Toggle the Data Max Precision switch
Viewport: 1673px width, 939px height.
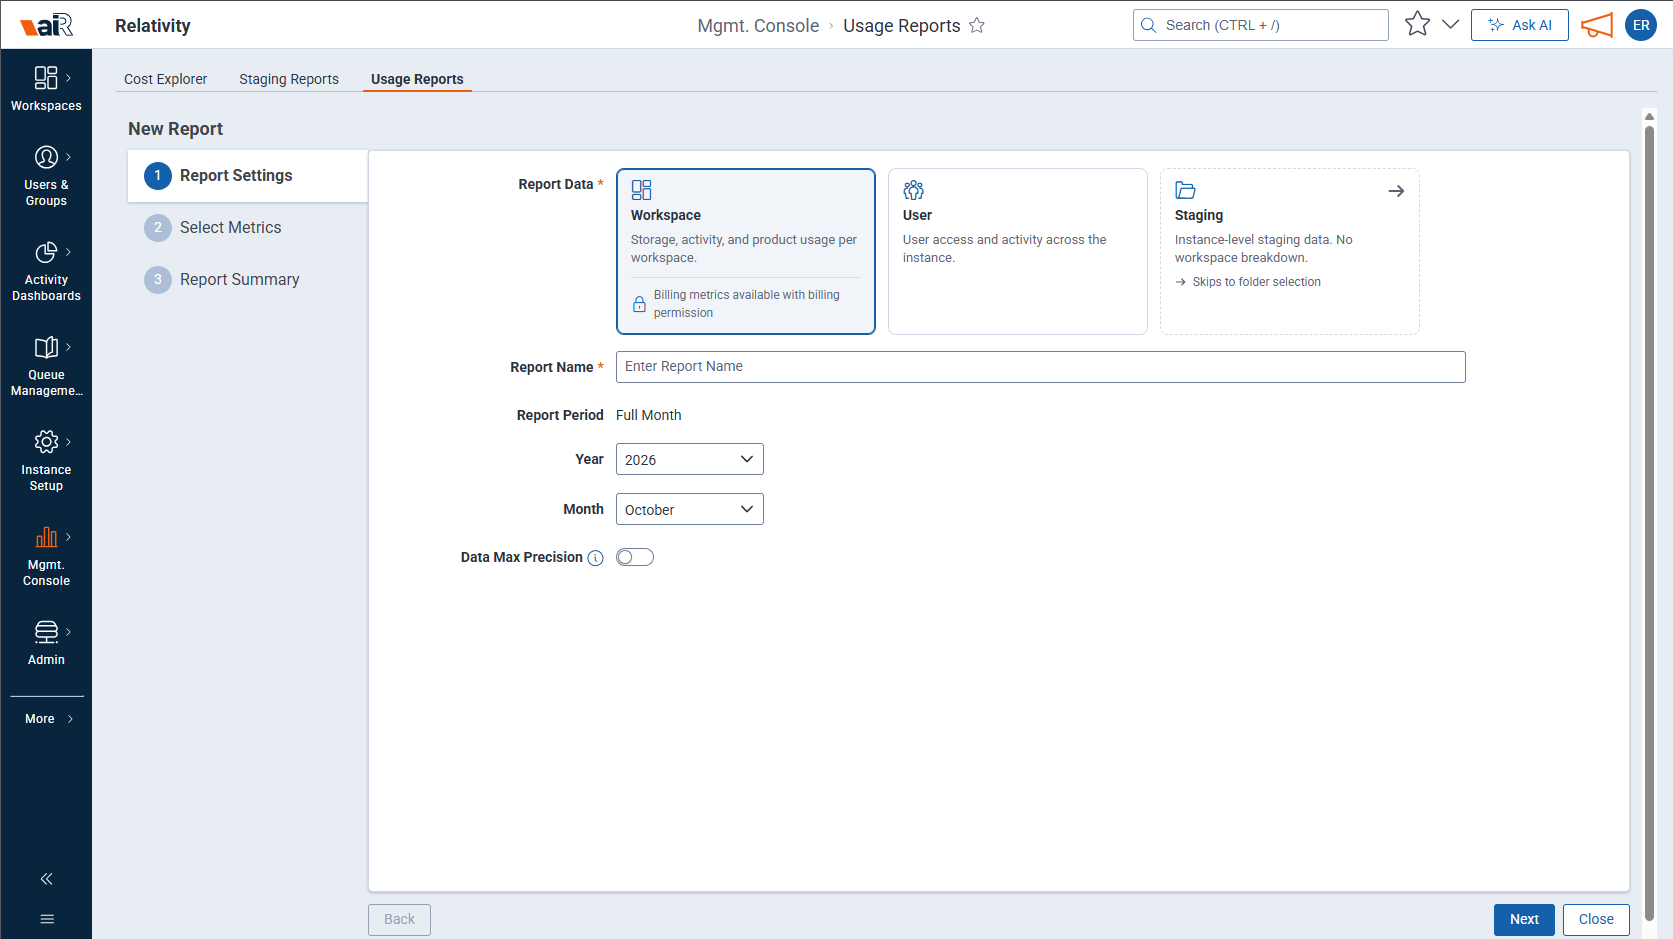pos(635,557)
